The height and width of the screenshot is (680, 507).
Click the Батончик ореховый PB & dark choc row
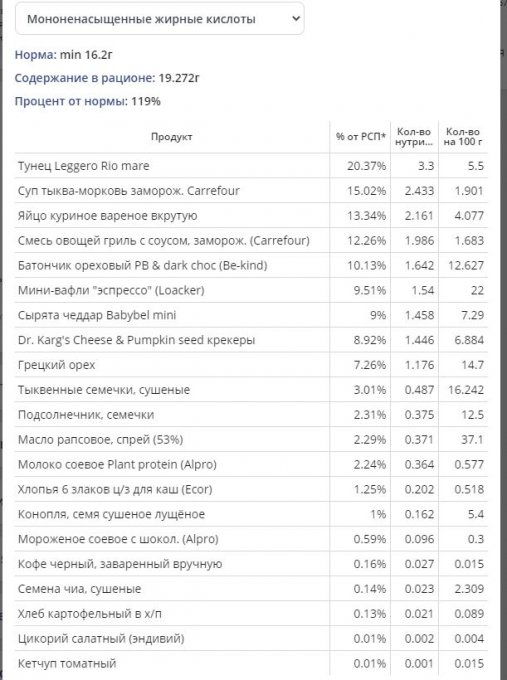click(x=251, y=265)
